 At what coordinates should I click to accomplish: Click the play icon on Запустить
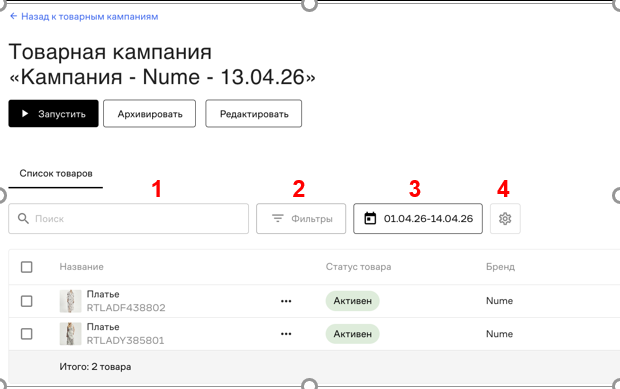coord(25,114)
